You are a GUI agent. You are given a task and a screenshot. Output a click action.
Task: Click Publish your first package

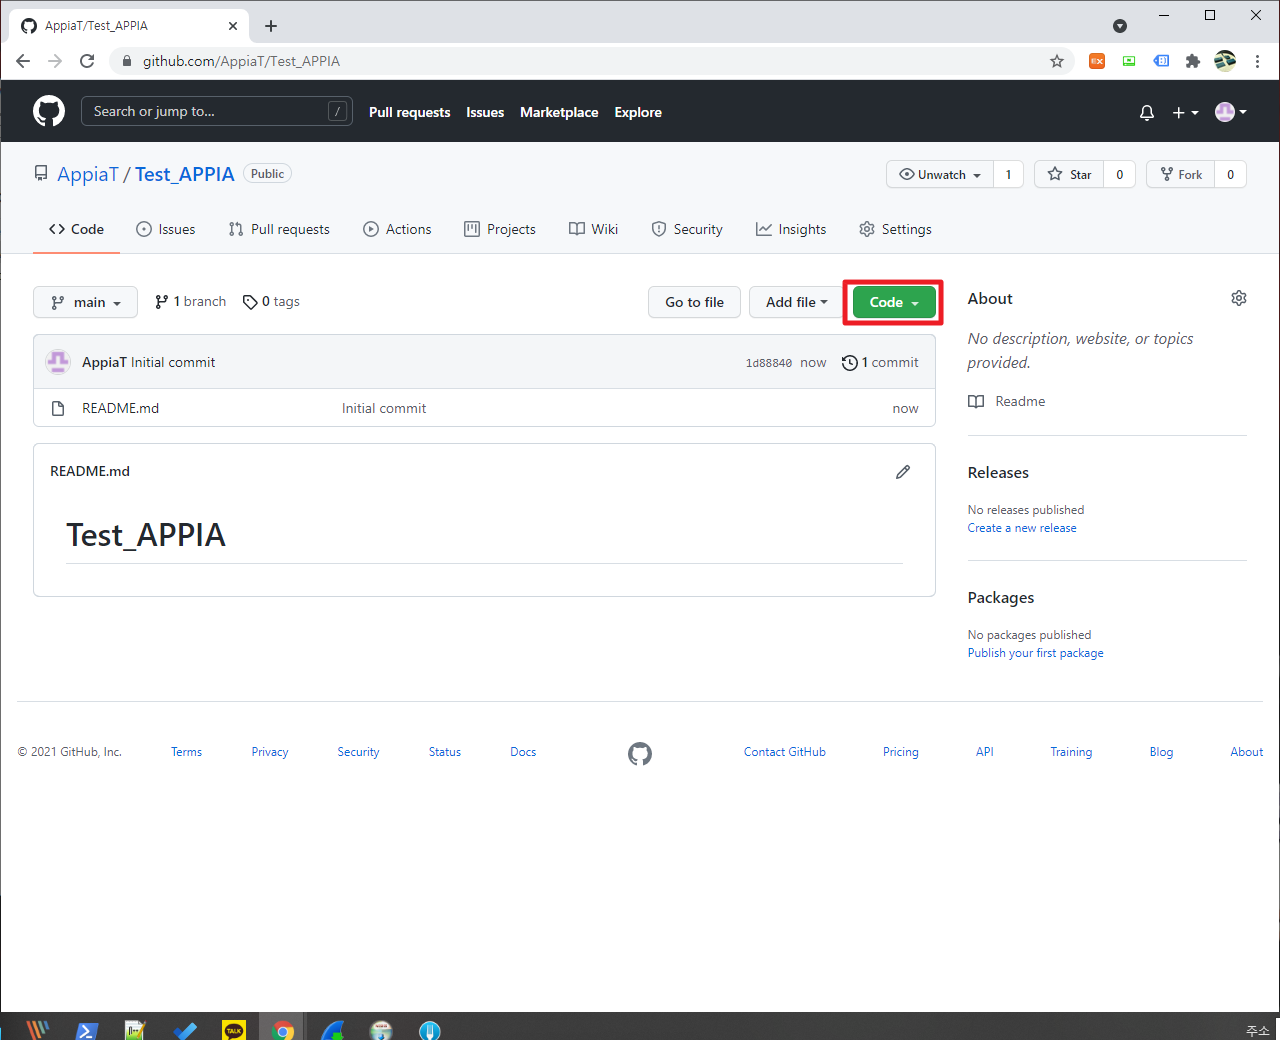tap(1036, 653)
